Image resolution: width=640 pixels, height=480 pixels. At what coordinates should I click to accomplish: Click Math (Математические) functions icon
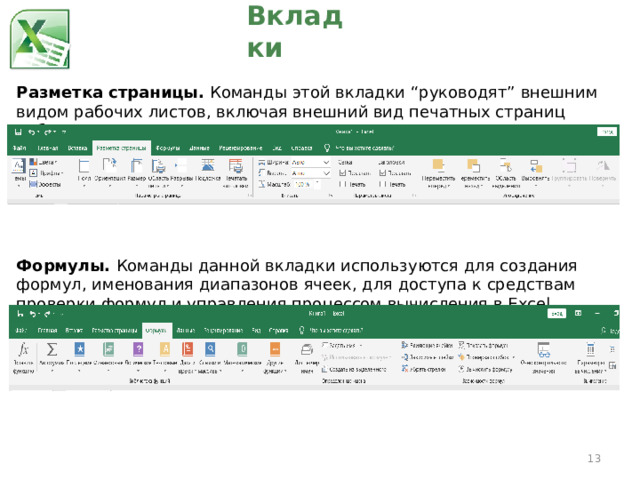click(242, 349)
